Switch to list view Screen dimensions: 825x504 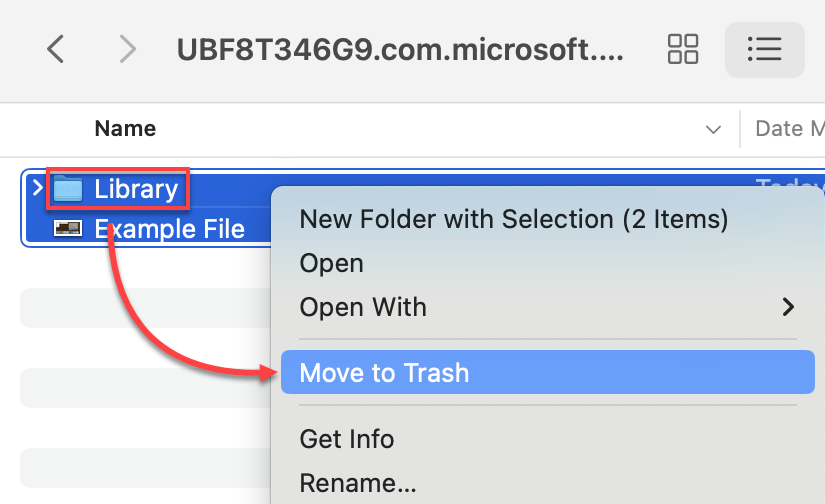point(764,49)
